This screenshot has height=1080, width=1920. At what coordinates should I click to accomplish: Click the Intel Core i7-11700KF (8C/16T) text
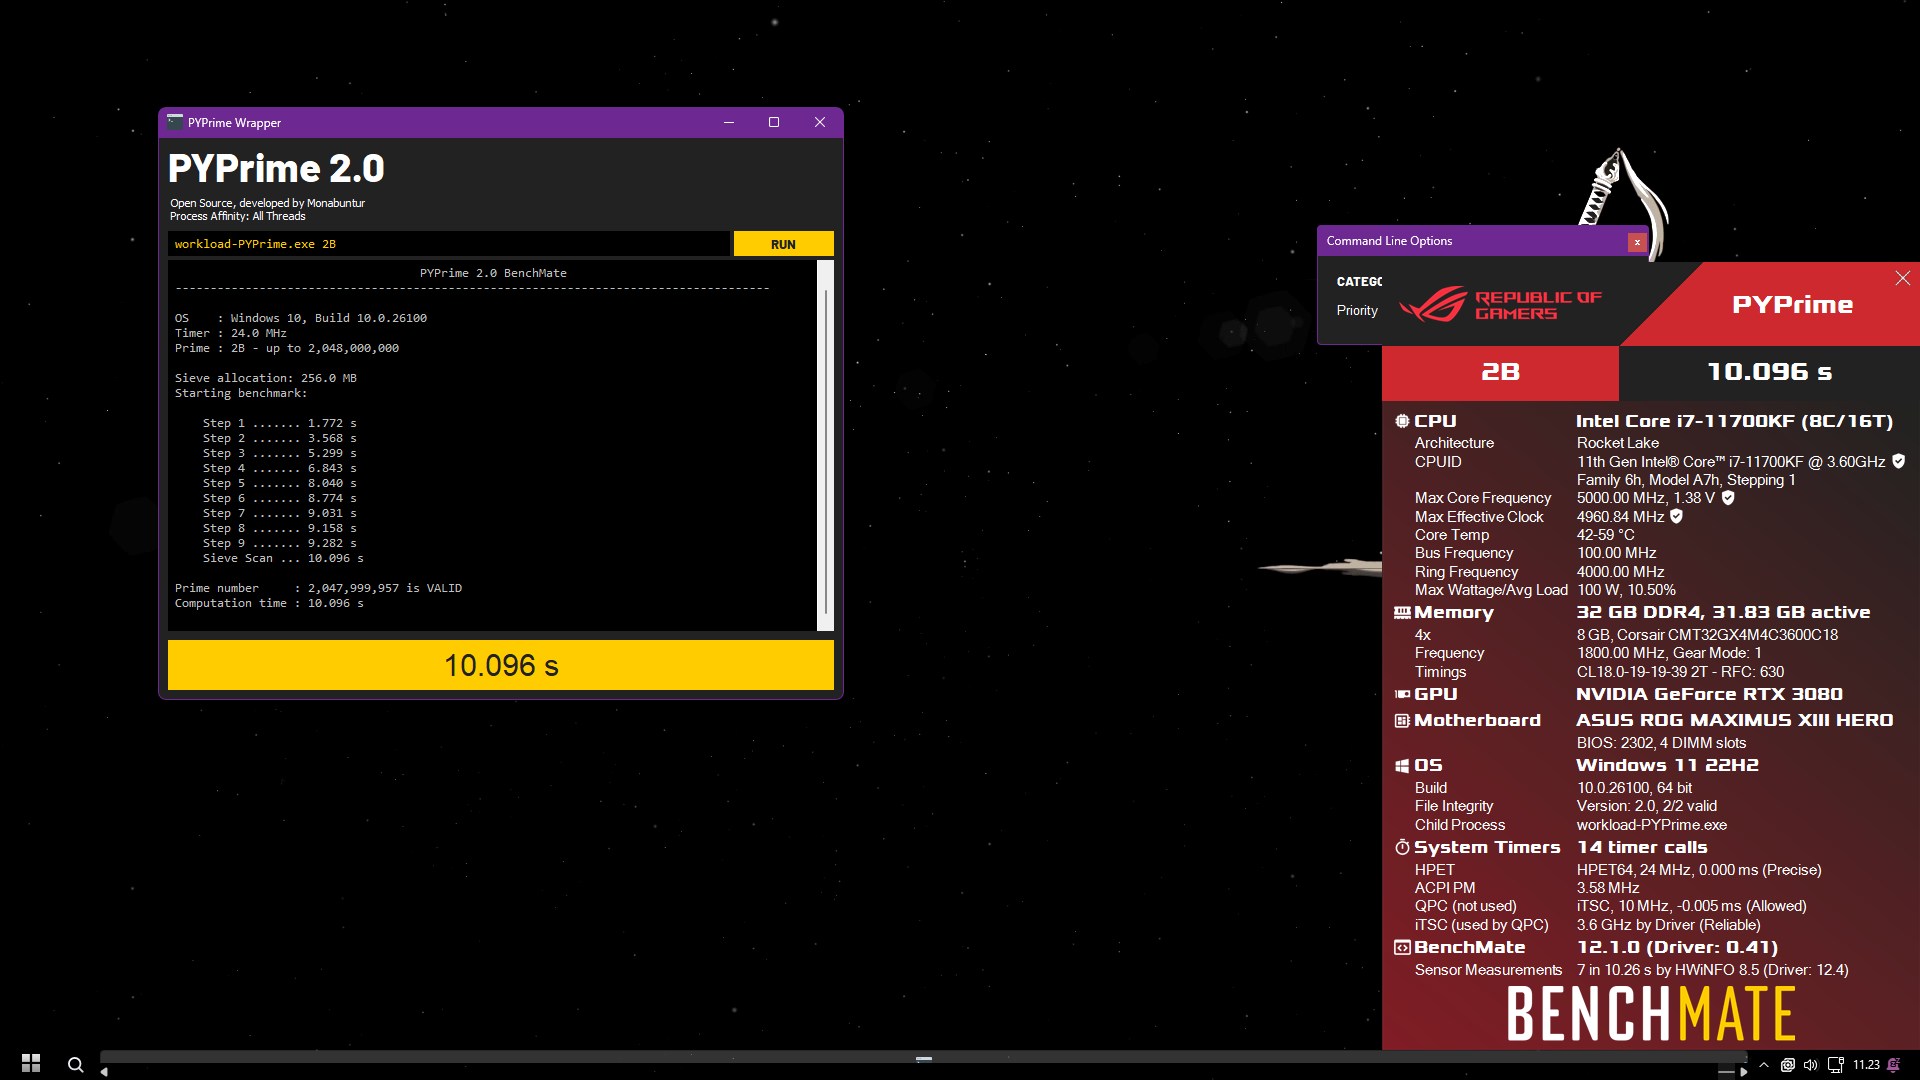click(1734, 421)
